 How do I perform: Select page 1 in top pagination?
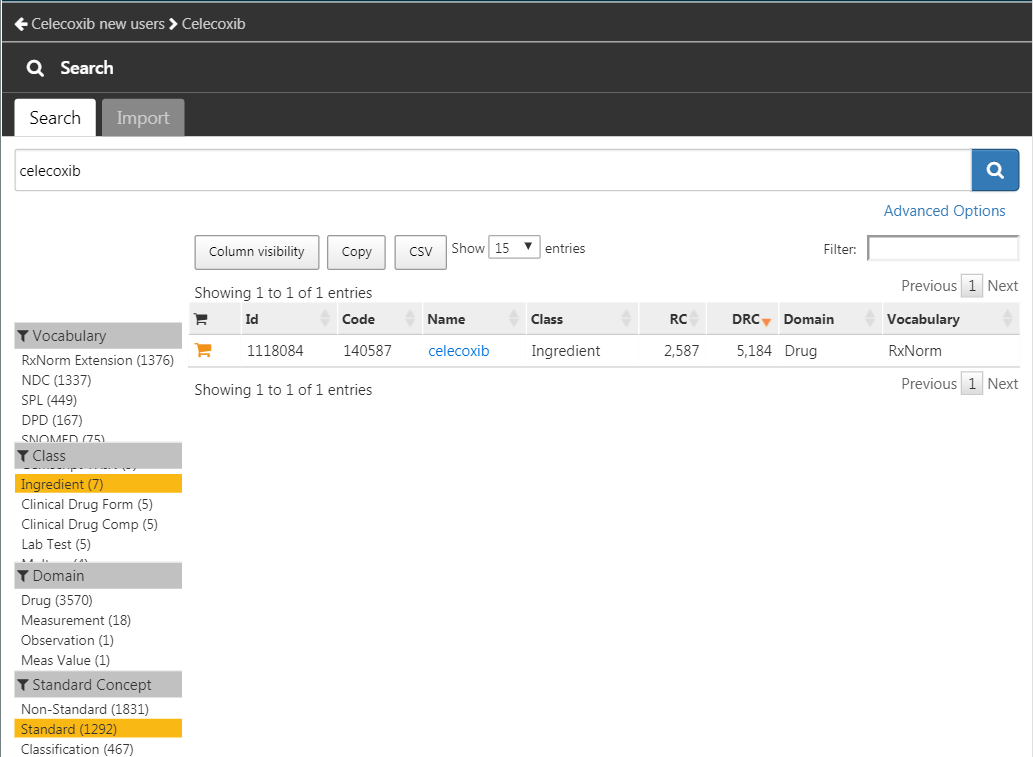point(972,286)
